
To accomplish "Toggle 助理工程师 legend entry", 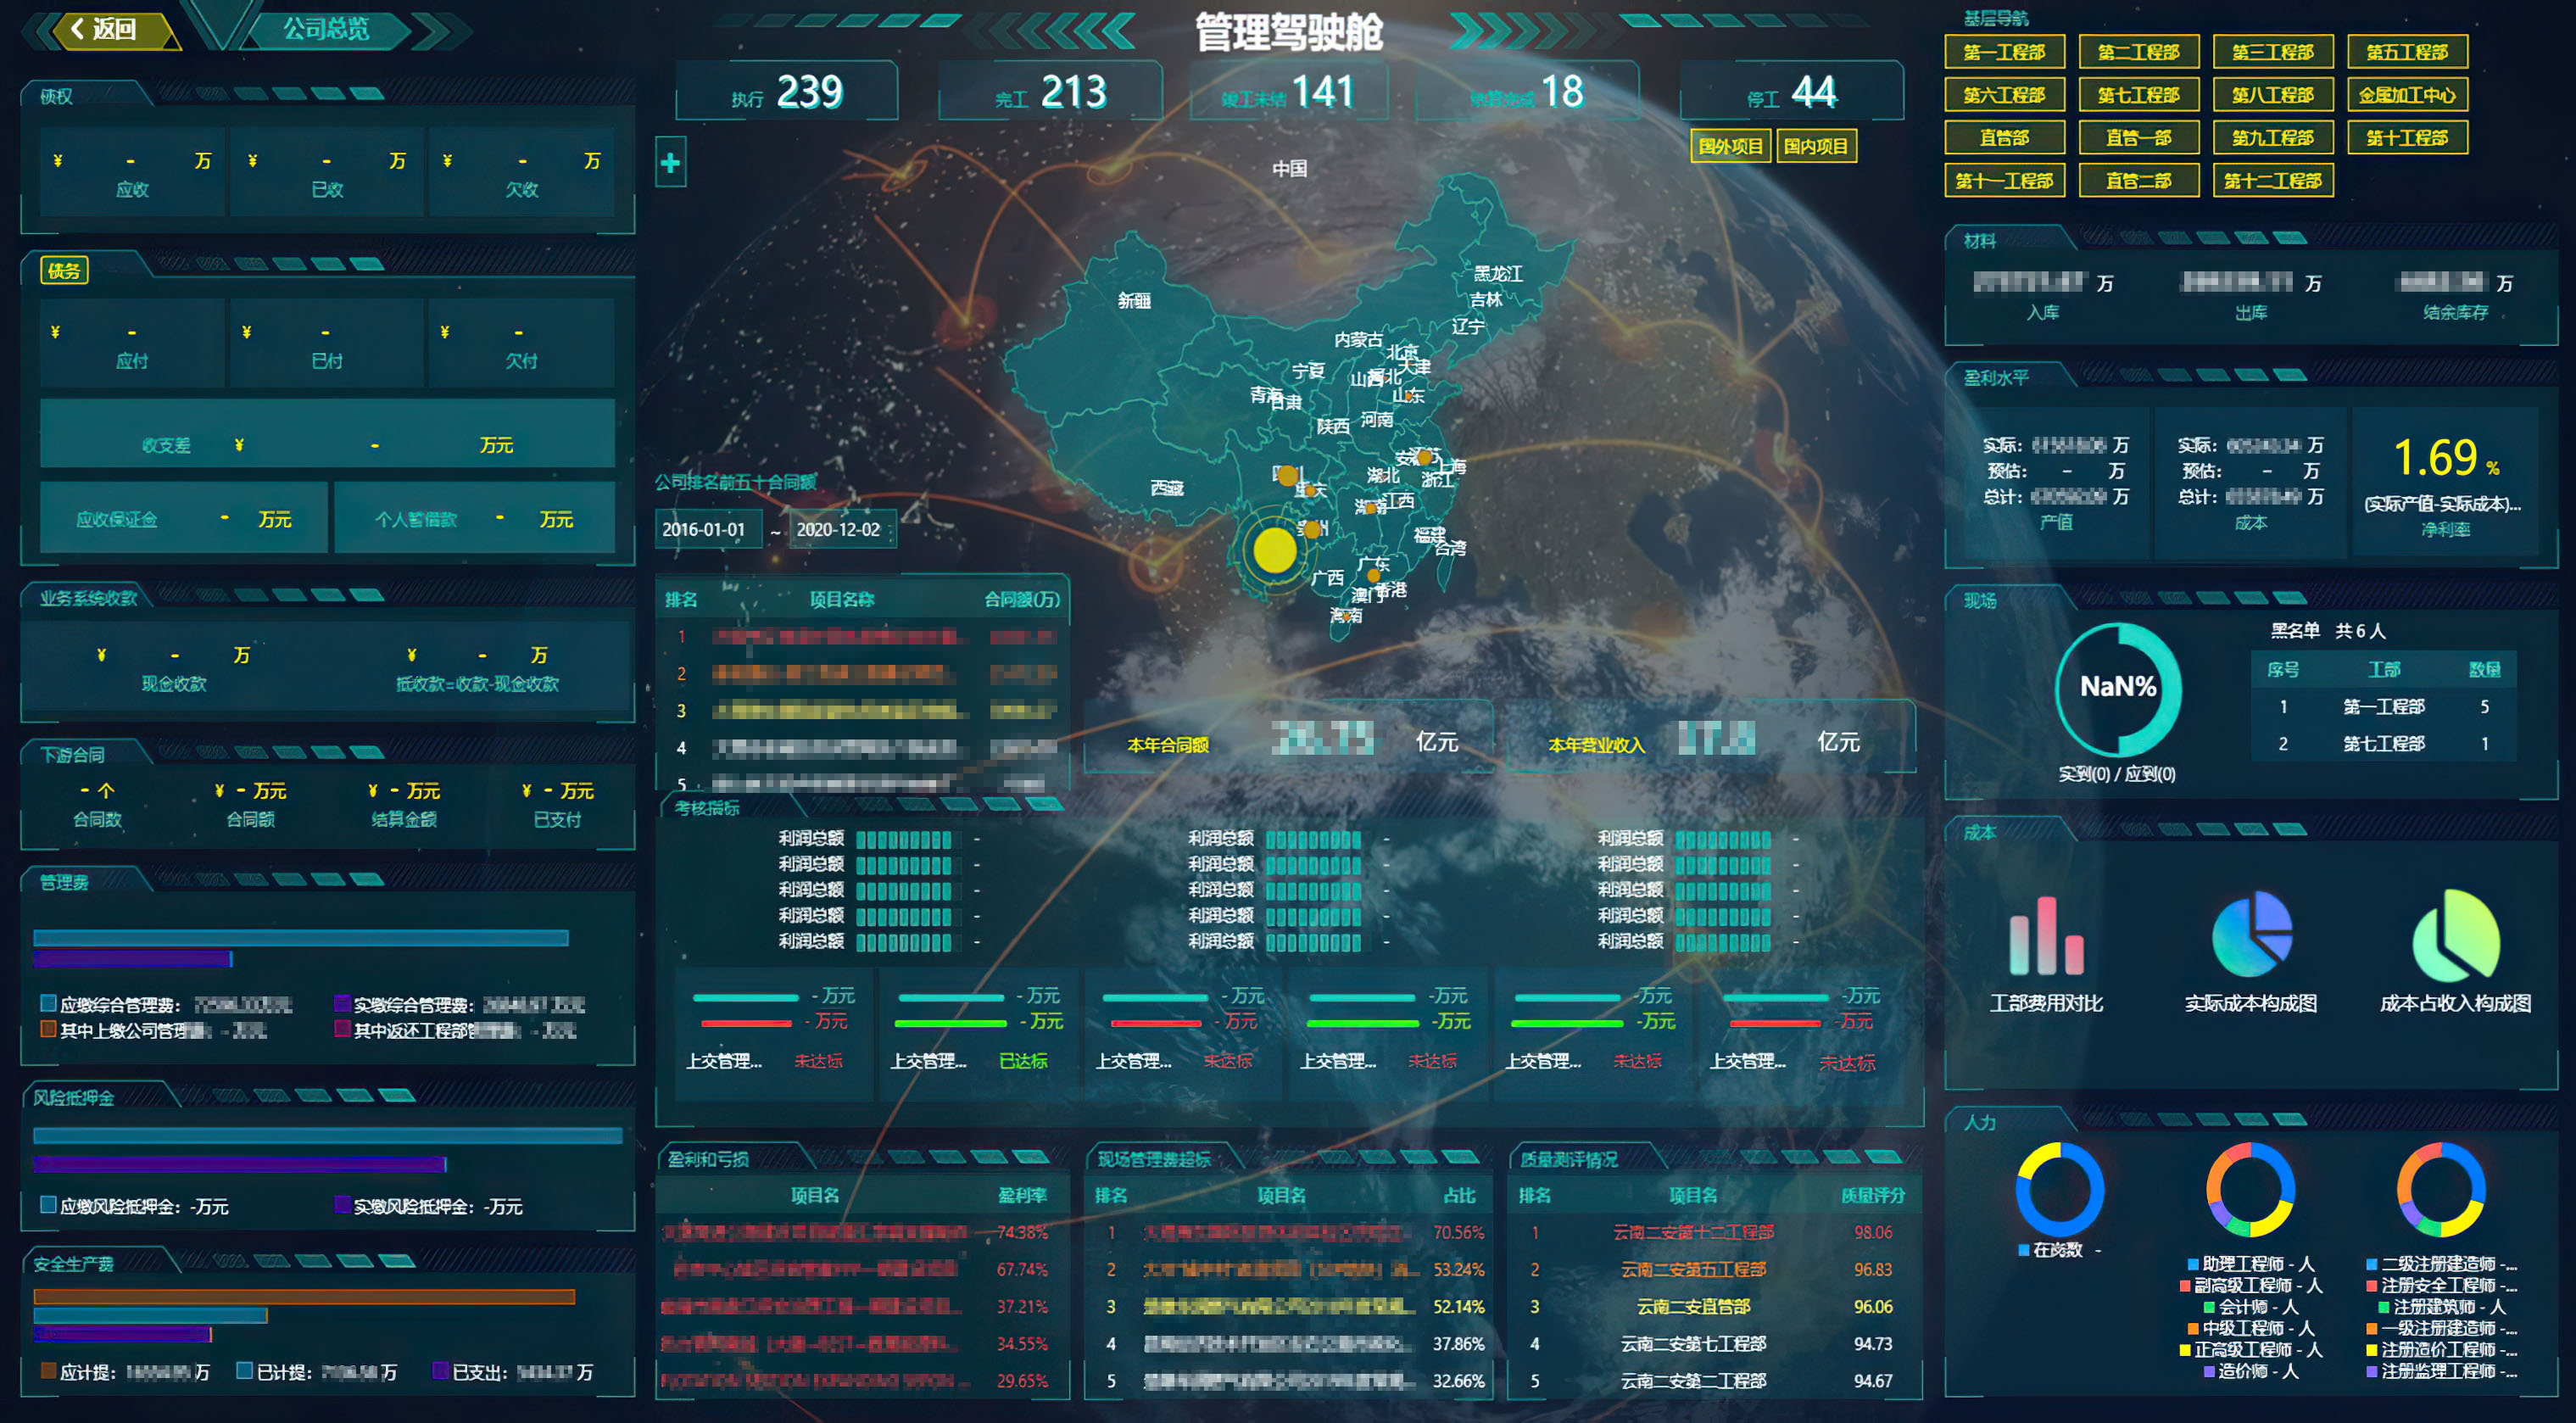I will (2250, 1264).
